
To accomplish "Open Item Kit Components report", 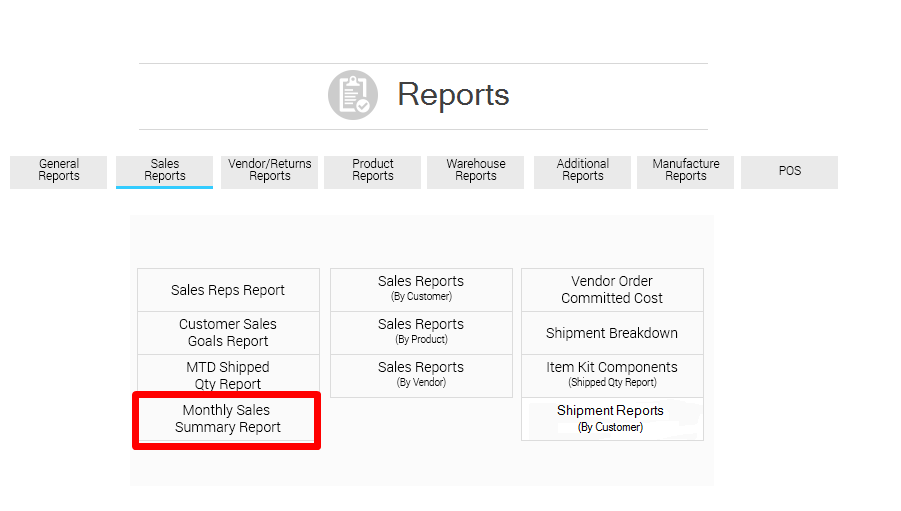I will click(612, 375).
